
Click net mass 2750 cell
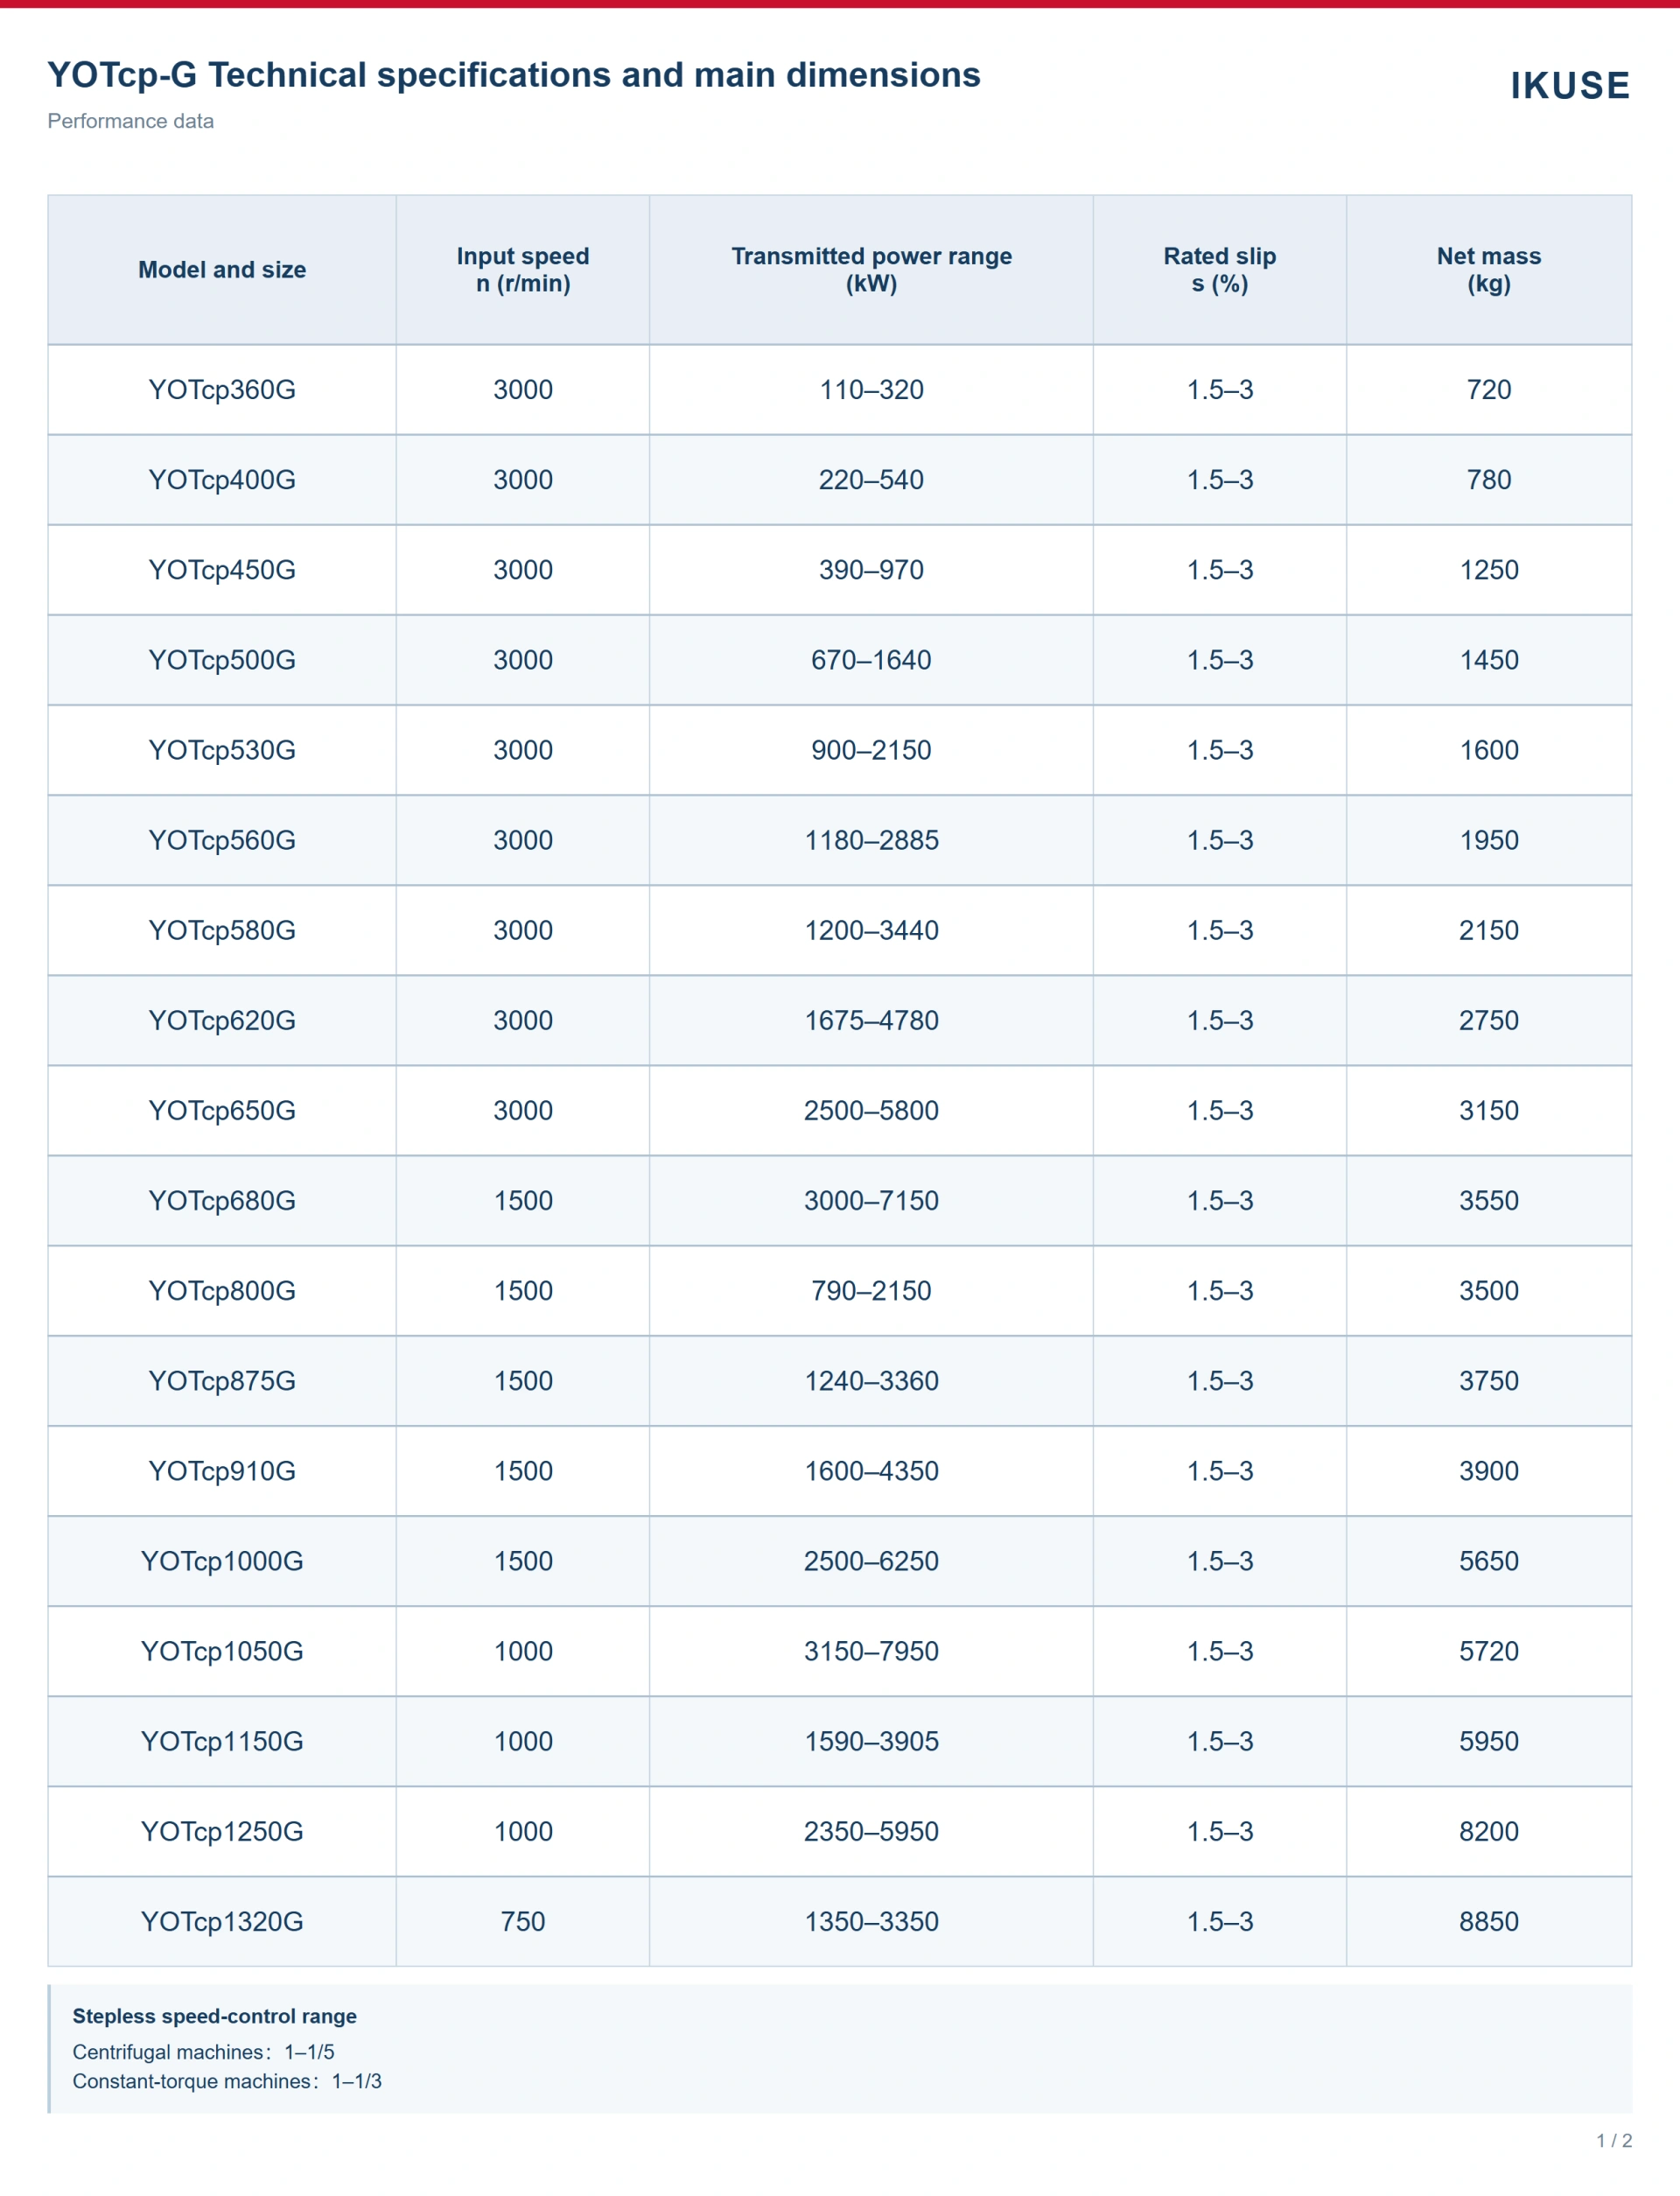[x=1489, y=1020]
